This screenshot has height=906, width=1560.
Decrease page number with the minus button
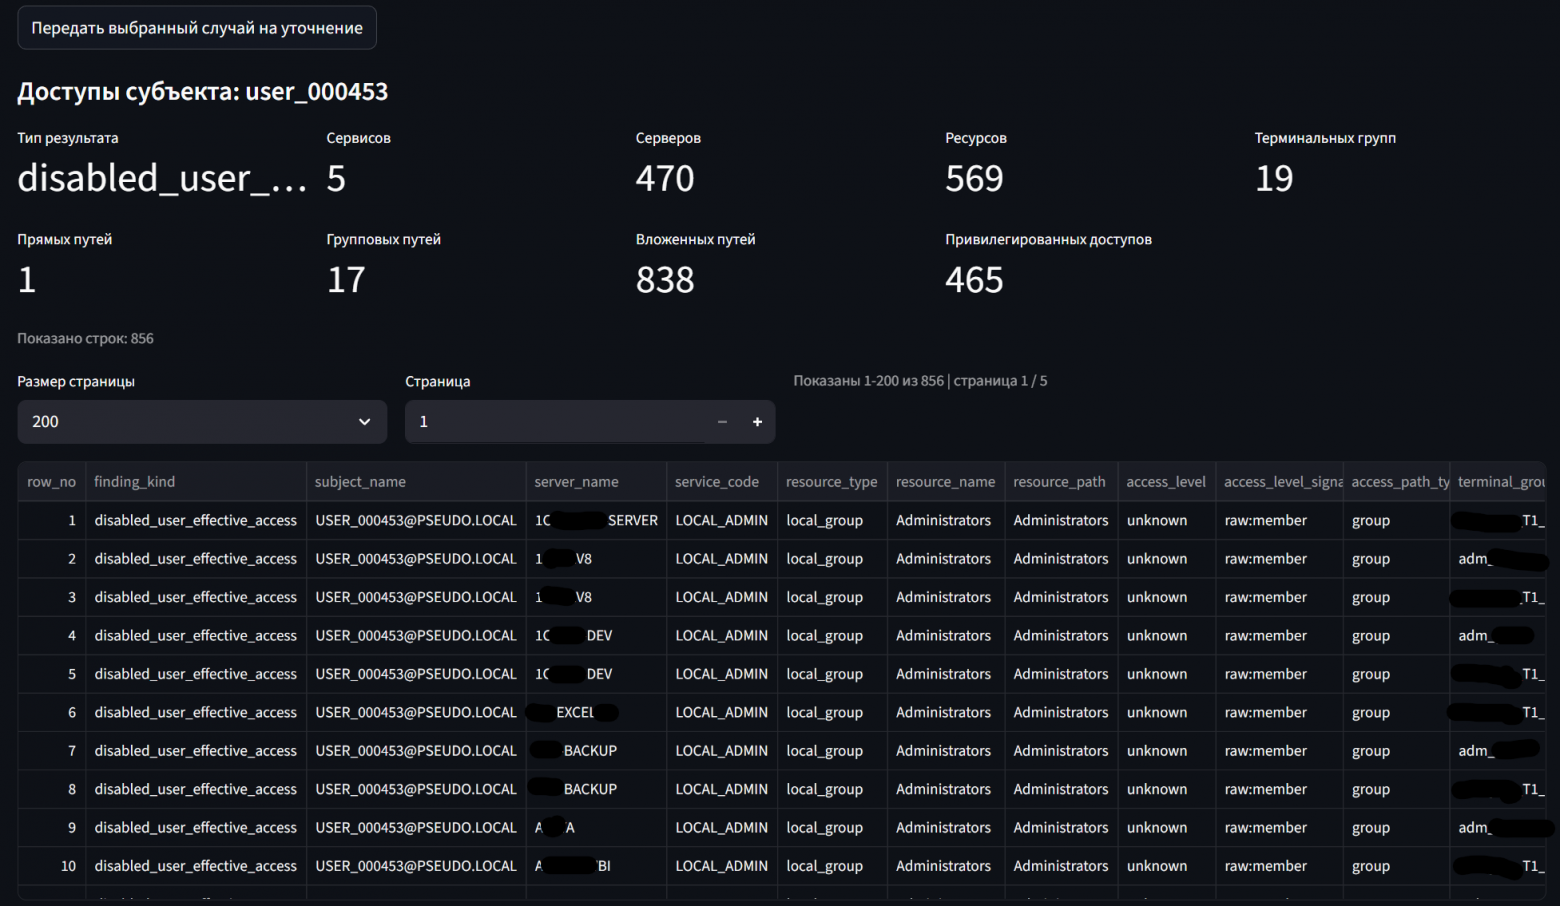click(722, 422)
